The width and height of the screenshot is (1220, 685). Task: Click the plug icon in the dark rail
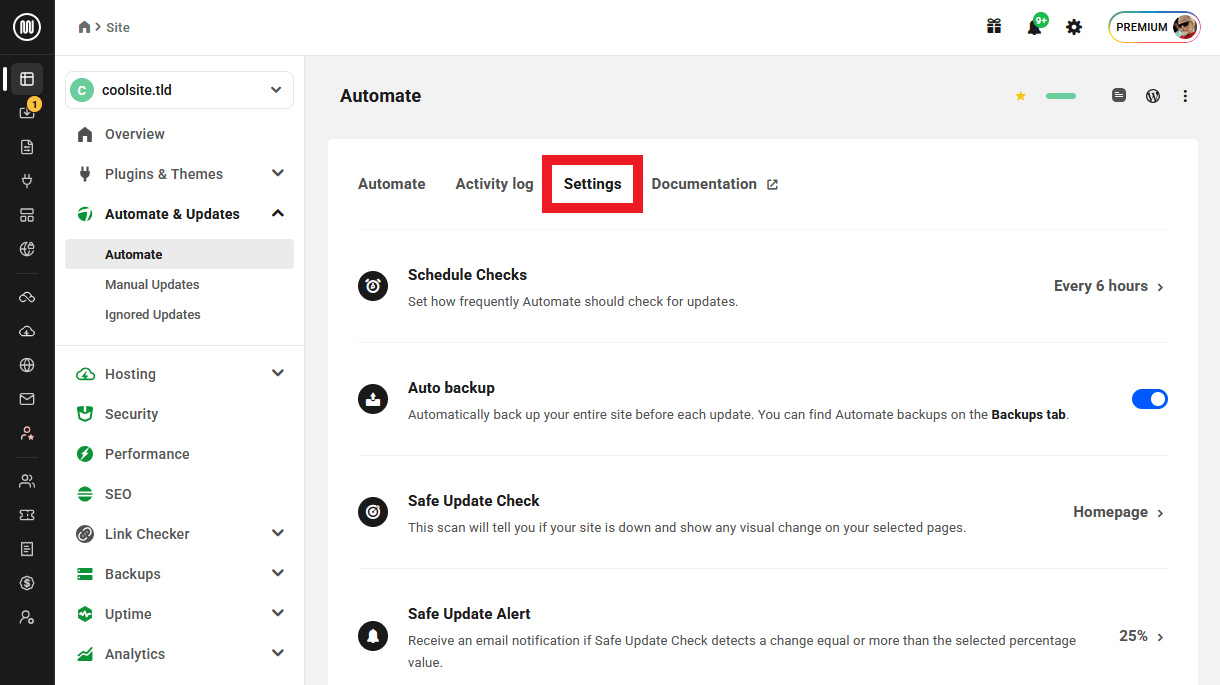27,181
